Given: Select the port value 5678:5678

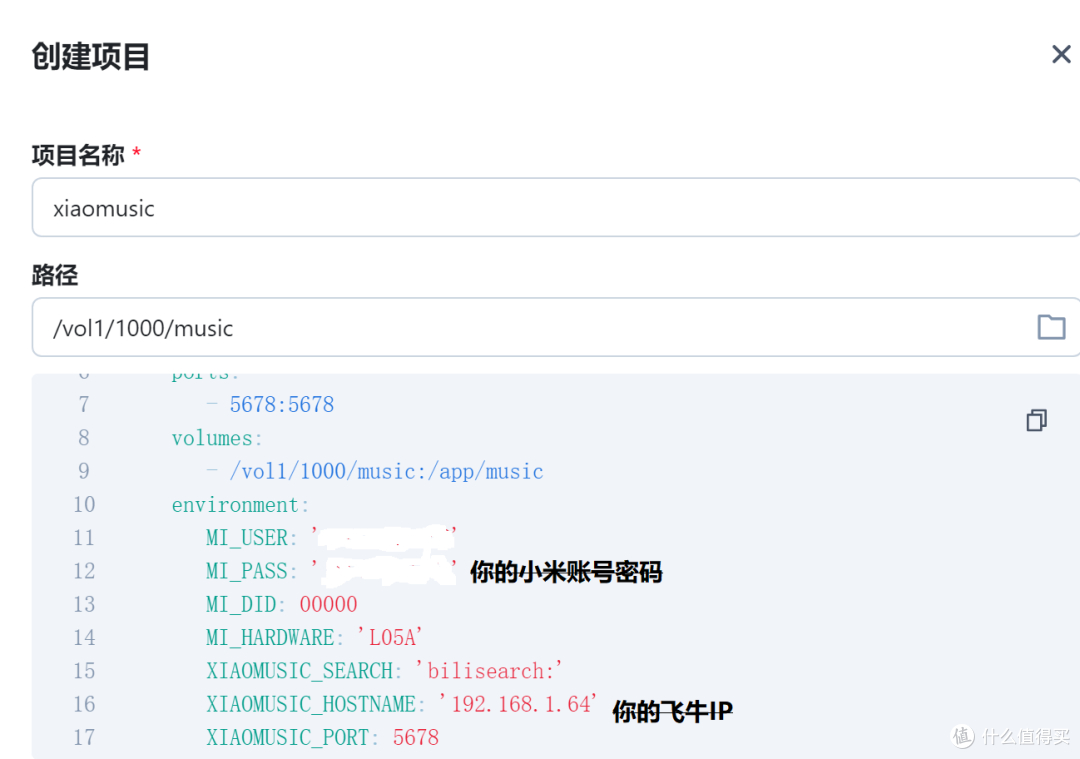Looking at the screenshot, I should pyautogui.click(x=282, y=404).
